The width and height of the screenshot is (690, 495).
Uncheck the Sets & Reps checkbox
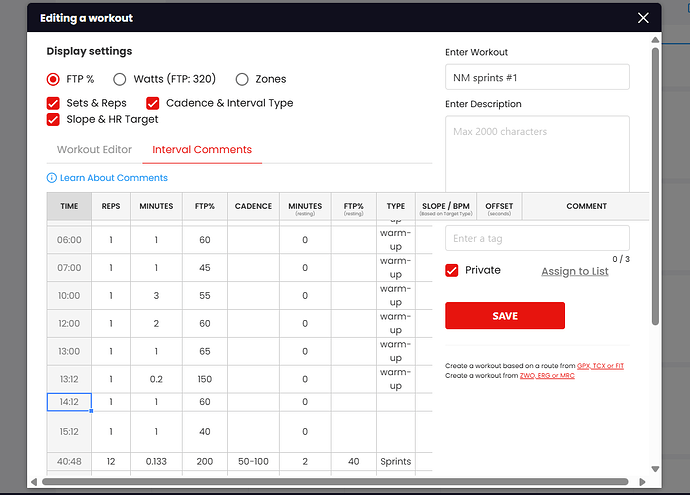pyautogui.click(x=53, y=103)
